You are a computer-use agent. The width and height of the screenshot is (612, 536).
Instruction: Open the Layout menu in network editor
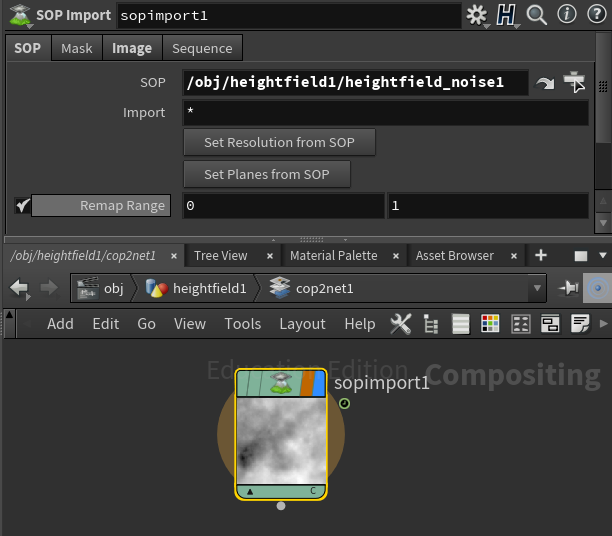point(302,323)
